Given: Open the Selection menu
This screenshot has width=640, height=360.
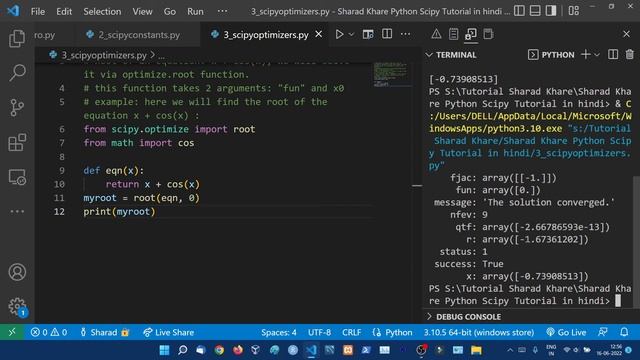Looking at the screenshot, I should [102, 11].
